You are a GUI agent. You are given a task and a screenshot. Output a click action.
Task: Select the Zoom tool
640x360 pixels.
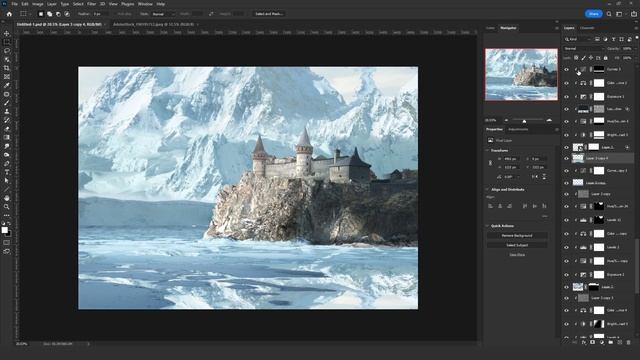(7, 207)
